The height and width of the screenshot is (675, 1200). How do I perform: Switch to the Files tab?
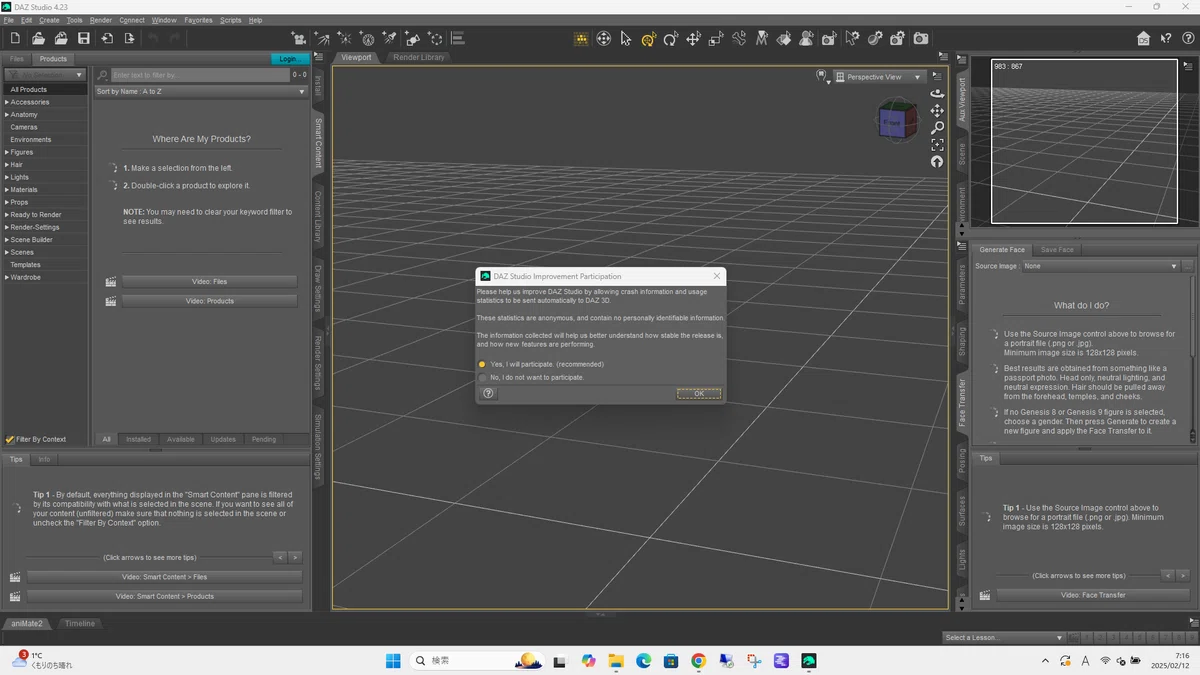(17, 59)
